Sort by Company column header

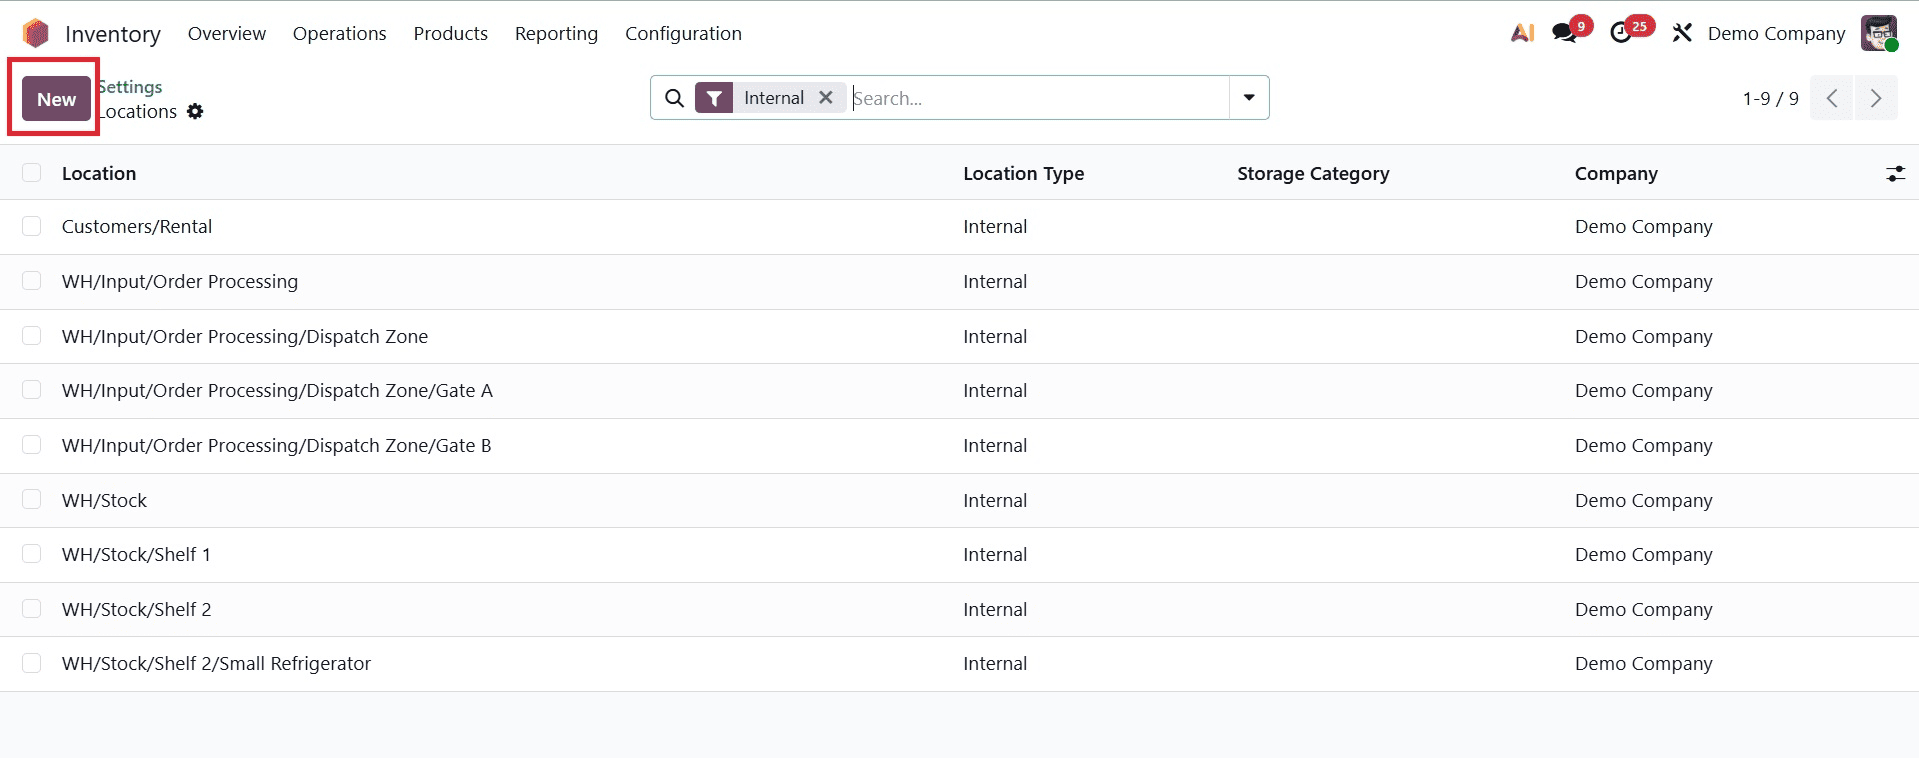pyautogui.click(x=1616, y=173)
